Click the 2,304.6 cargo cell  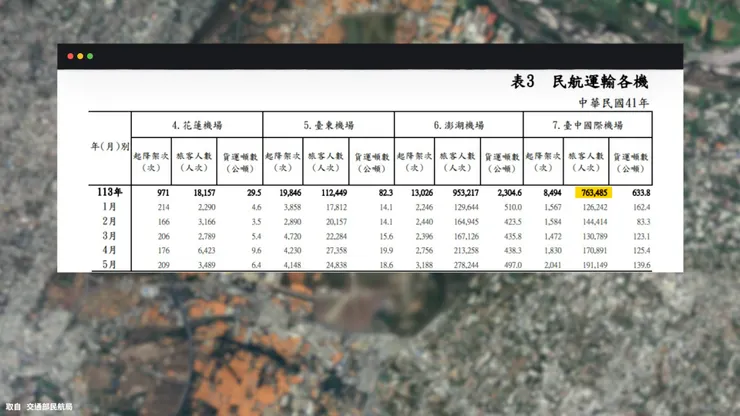[x=510, y=193]
